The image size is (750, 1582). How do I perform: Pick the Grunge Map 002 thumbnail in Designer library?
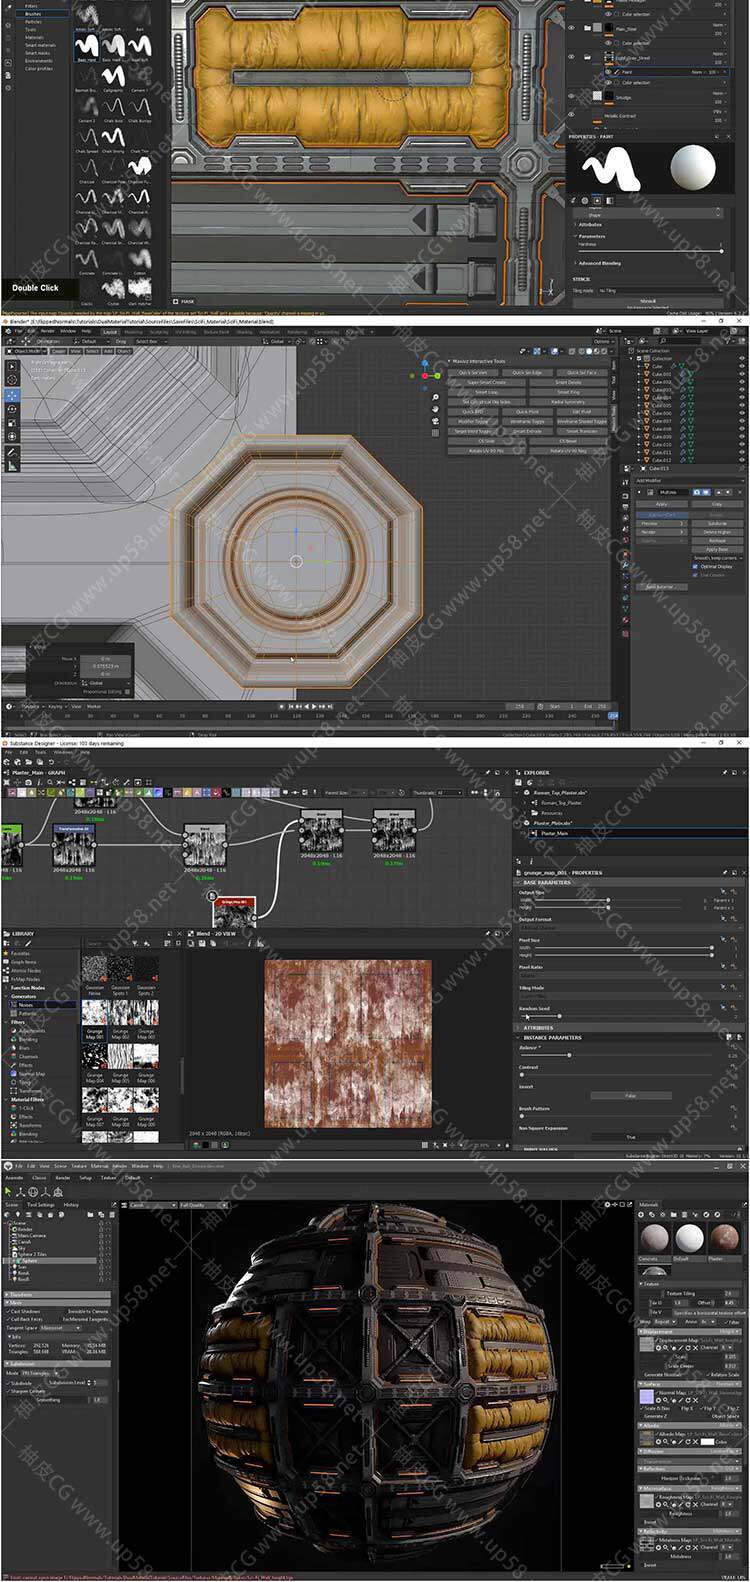(x=120, y=1019)
